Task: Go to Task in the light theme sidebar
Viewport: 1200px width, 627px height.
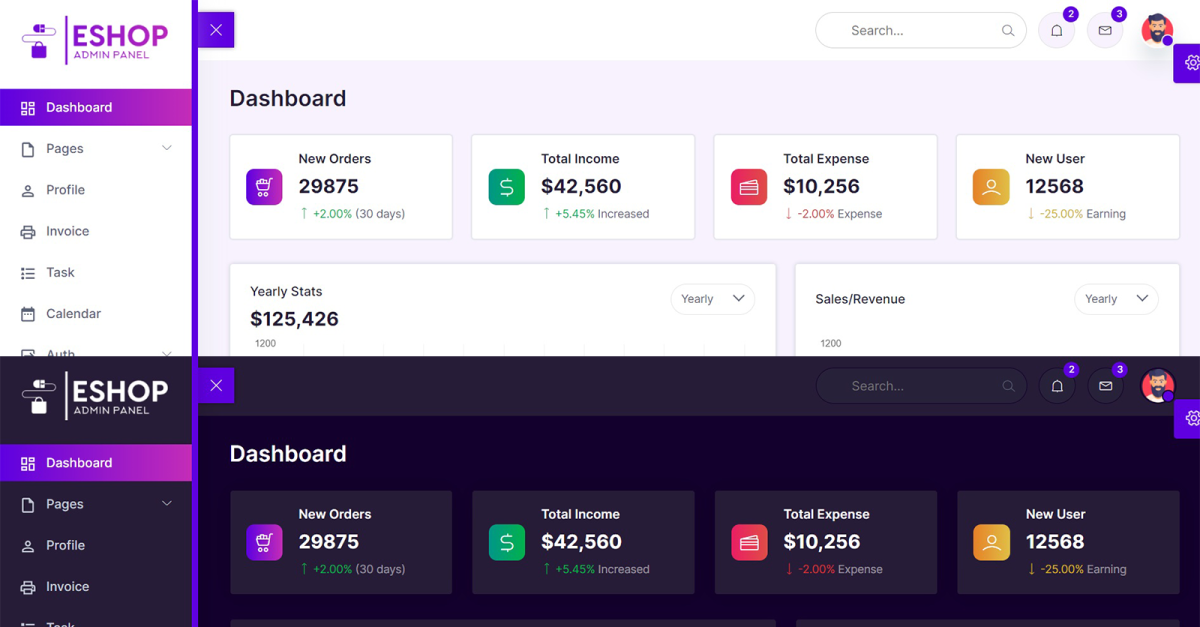Action: tap(60, 272)
